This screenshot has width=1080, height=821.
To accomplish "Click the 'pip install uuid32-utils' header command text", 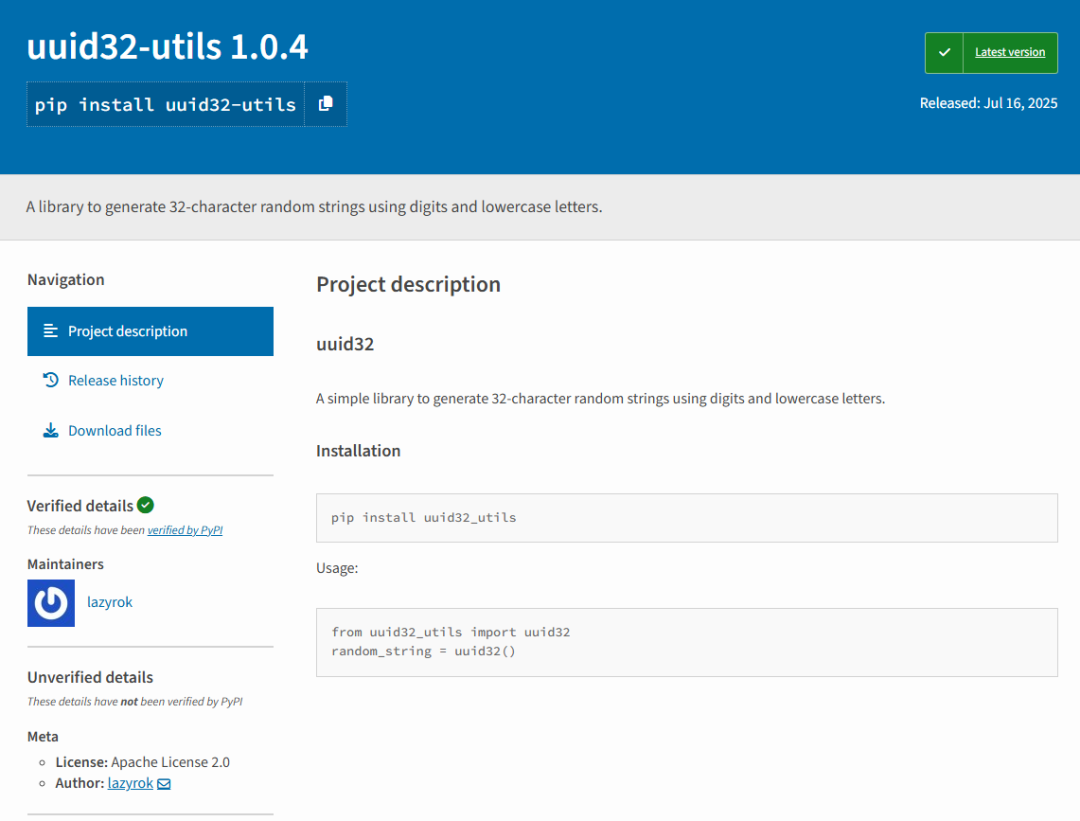I will 165,105.
